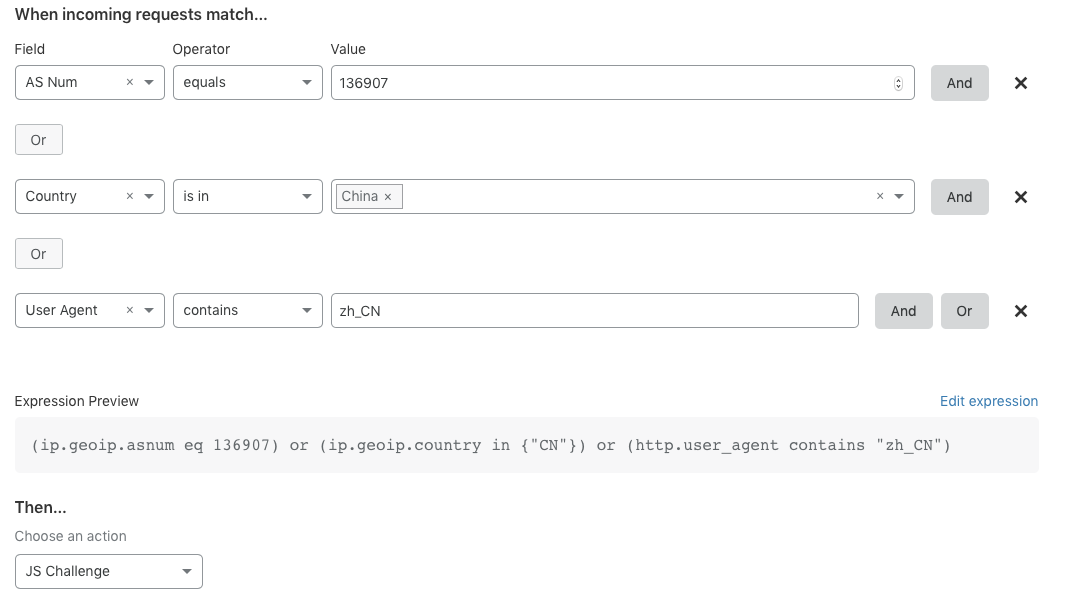The height and width of the screenshot is (607, 1081).
Task: Remove the AS Num rule row
Action: click(x=1021, y=83)
